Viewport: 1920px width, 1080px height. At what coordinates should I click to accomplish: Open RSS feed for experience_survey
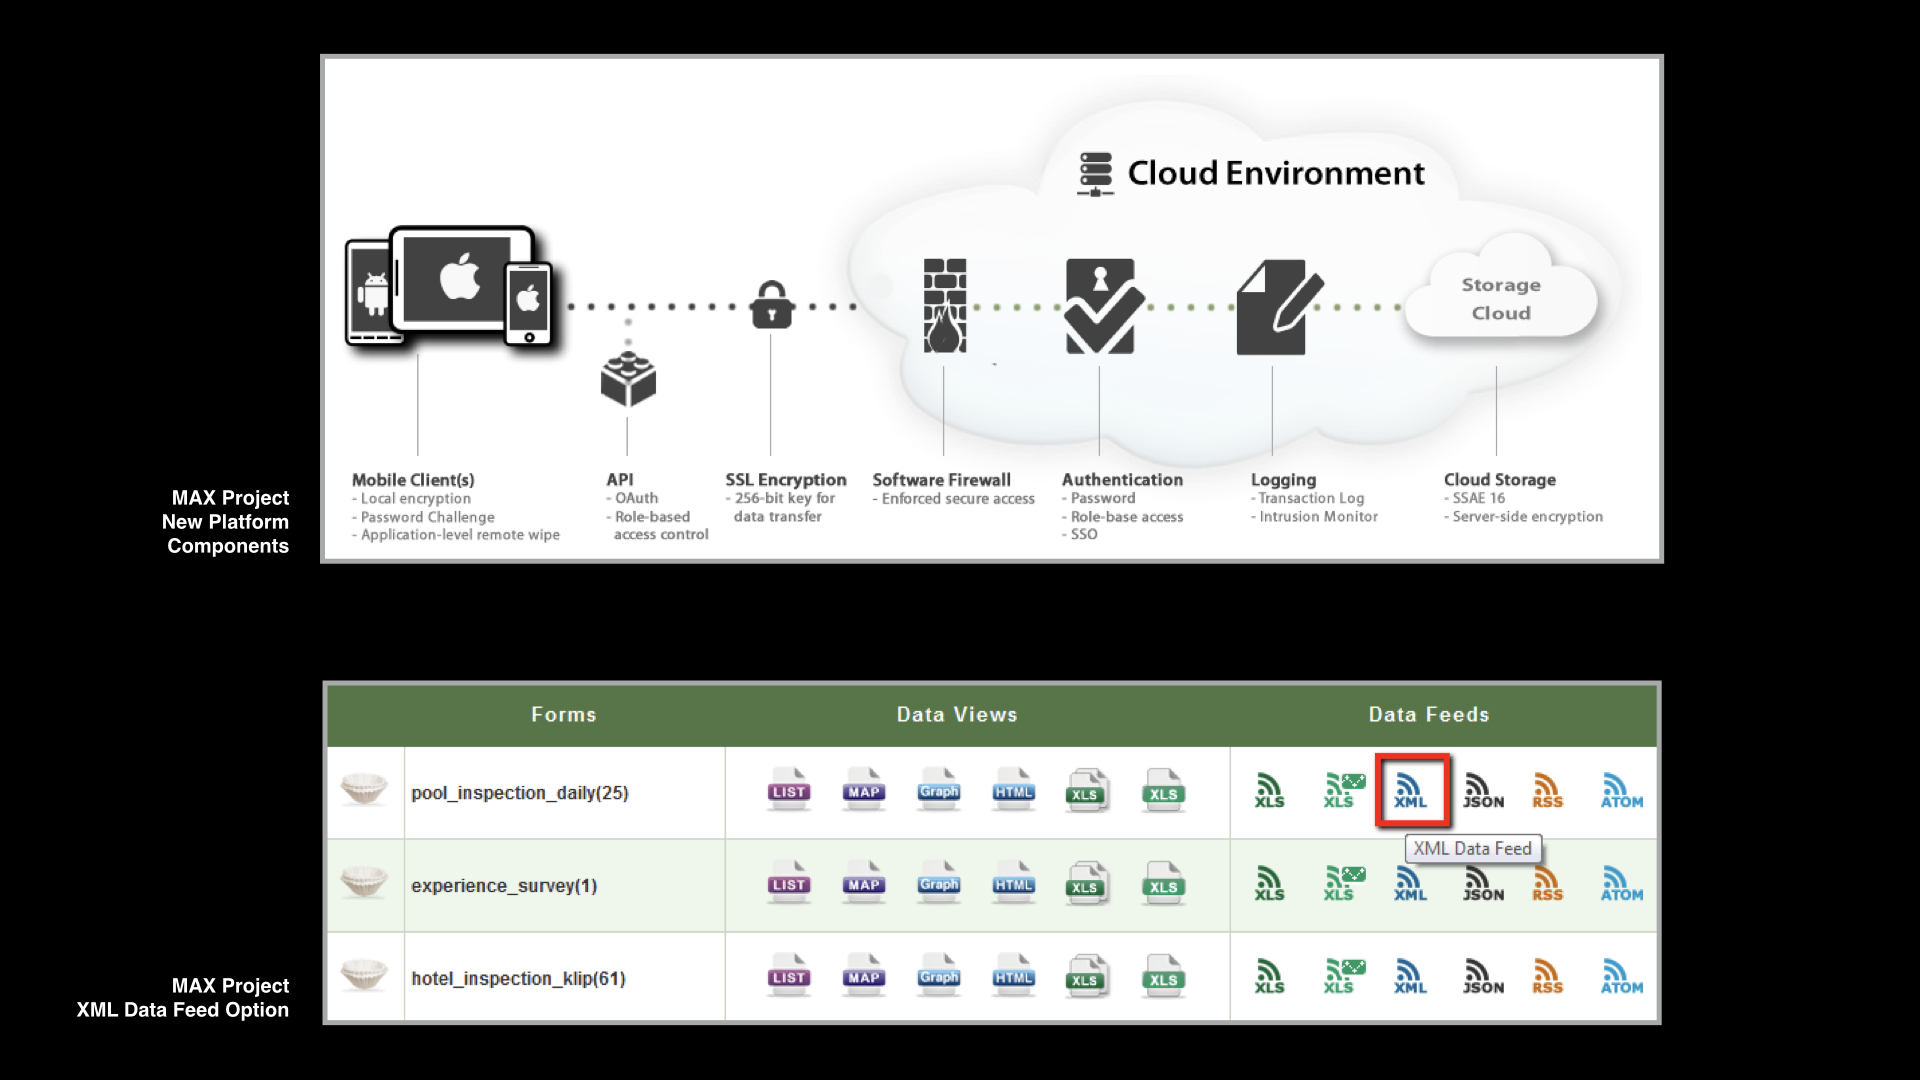1547,883
